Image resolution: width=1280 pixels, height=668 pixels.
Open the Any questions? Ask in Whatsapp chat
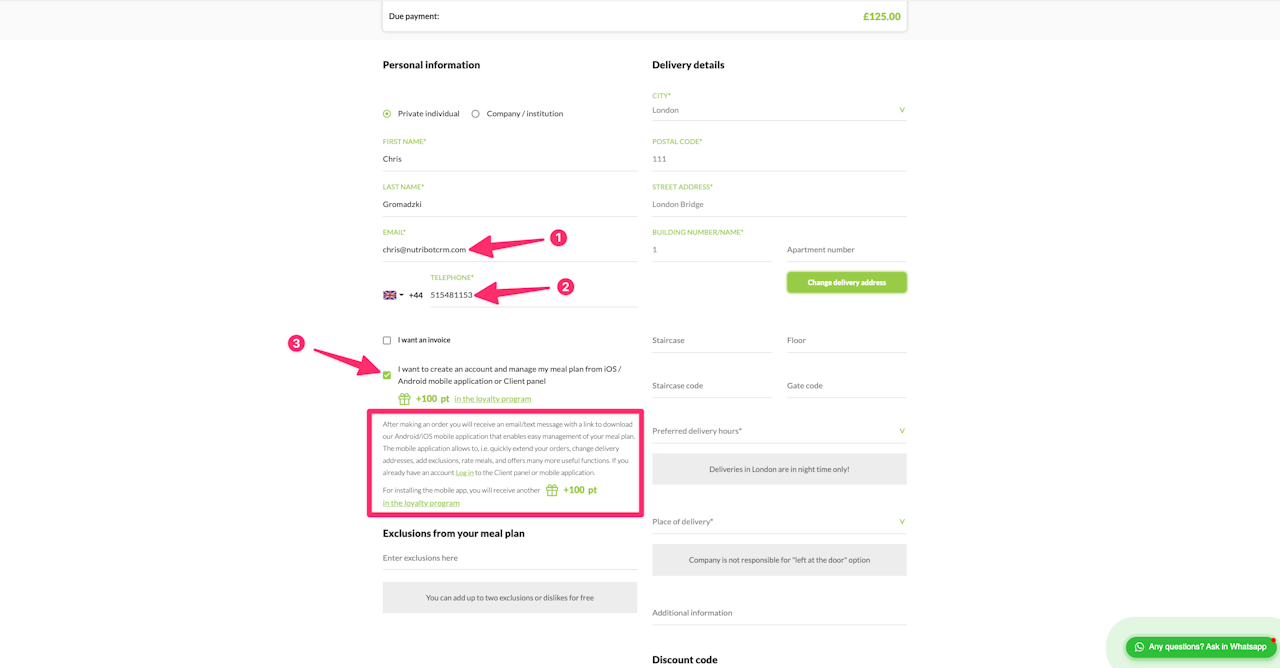(x=1200, y=647)
